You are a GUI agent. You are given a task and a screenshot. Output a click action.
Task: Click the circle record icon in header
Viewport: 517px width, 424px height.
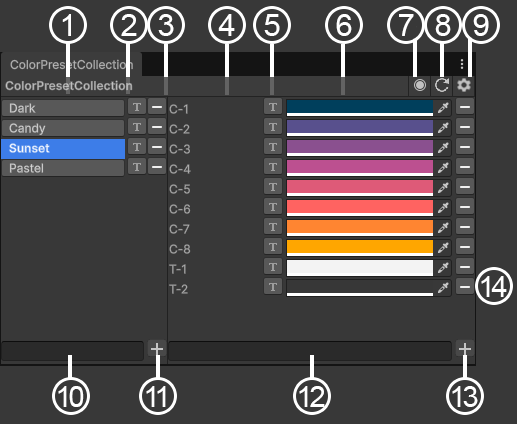click(x=420, y=85)
